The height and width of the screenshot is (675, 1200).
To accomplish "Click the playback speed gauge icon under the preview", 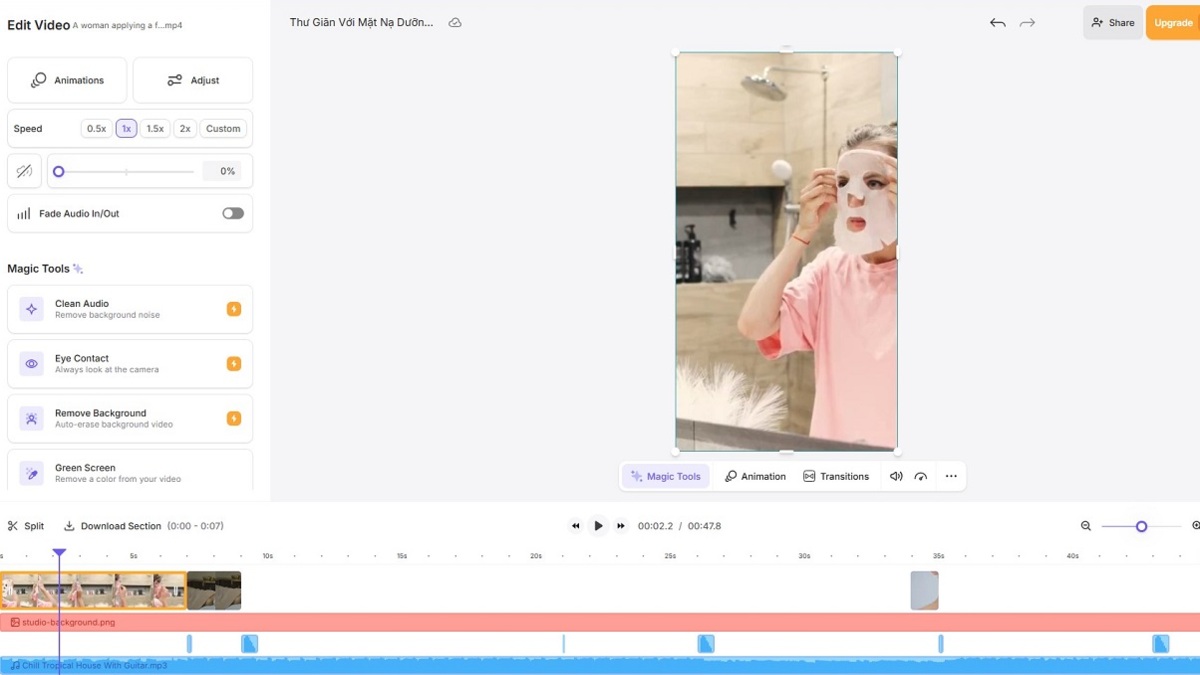I will [x=921, y=476].
